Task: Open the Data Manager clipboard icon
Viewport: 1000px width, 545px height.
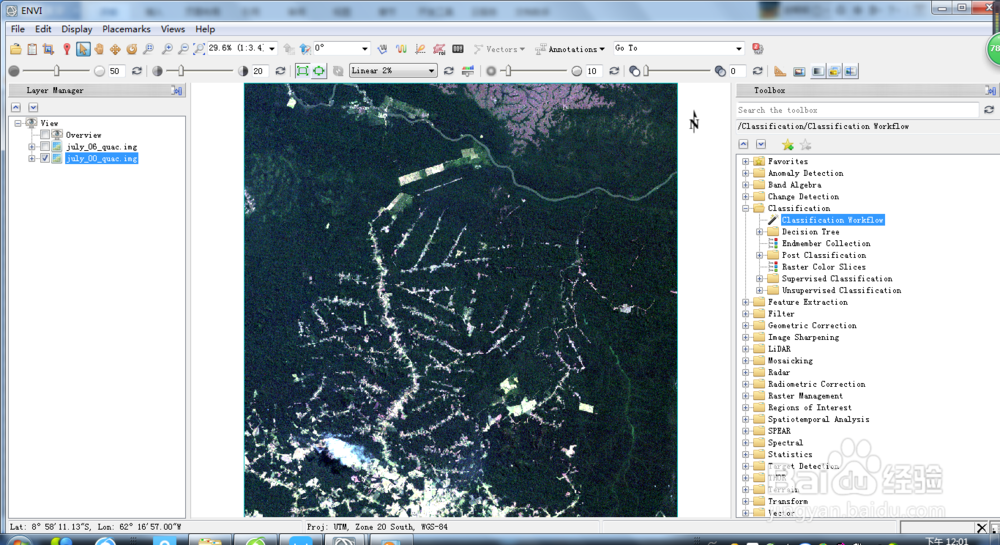Action: point(32,49)
